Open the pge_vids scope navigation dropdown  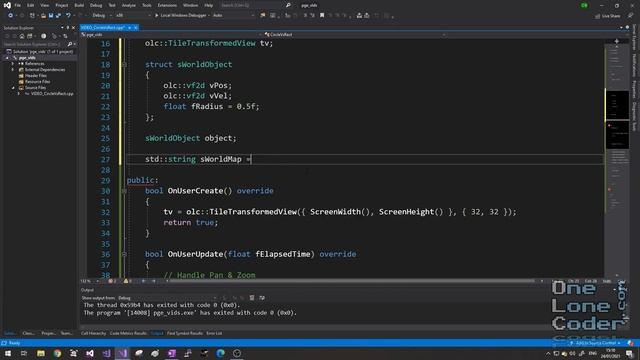point(171,35)
